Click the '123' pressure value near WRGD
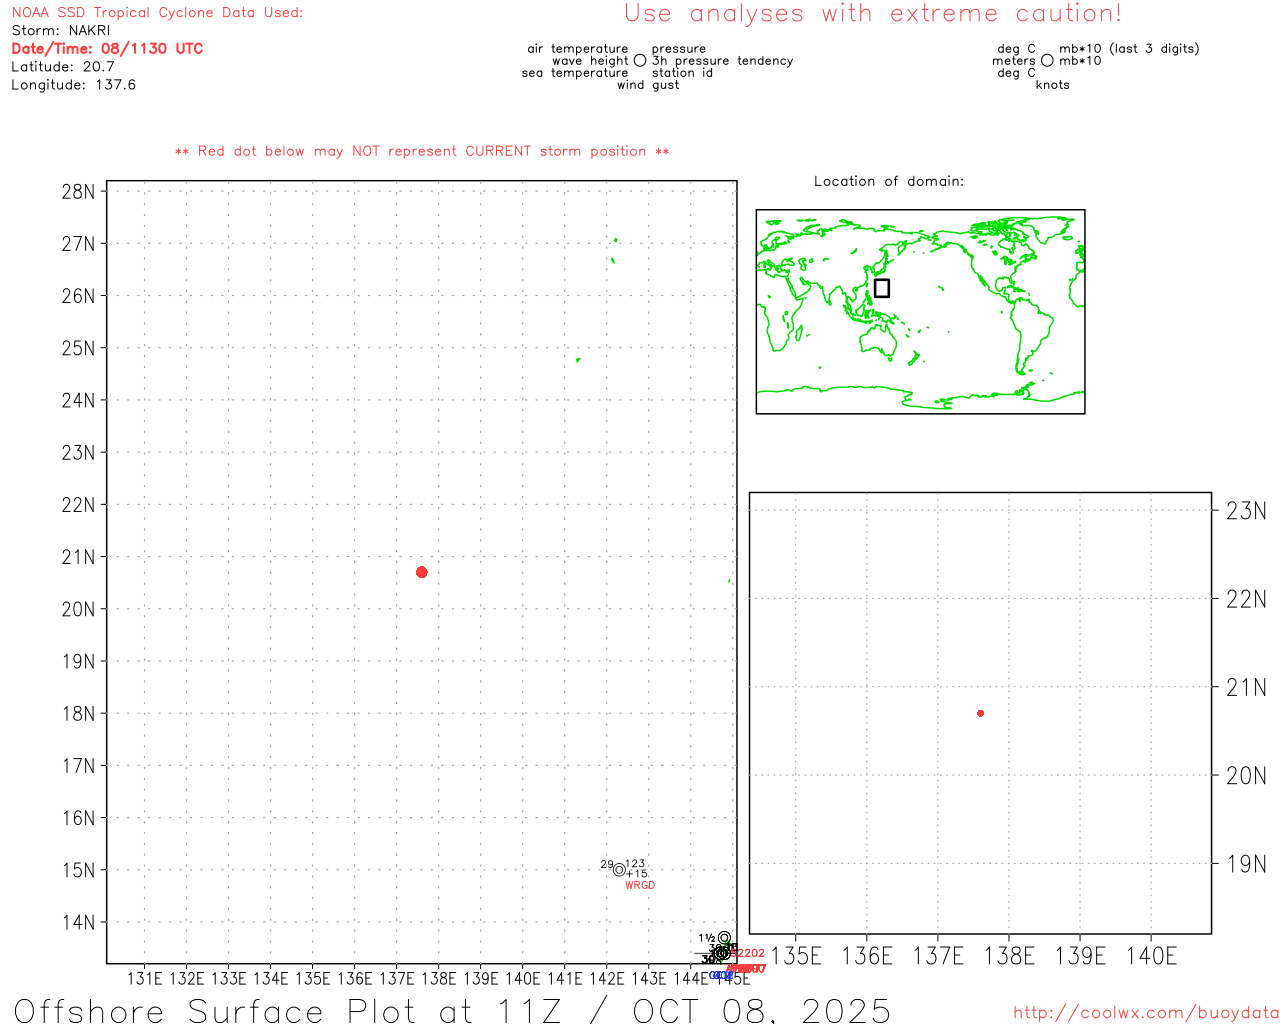Viewport: 1280px width, 1024px height. point(635,864)
